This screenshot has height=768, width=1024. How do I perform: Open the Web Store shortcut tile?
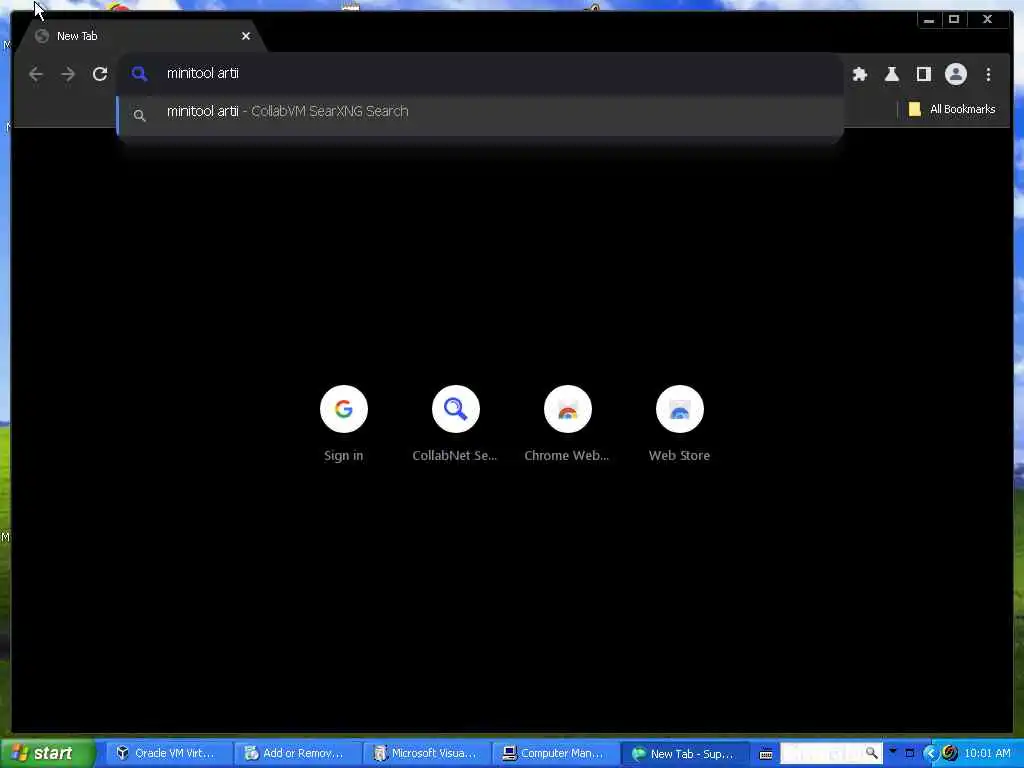[x=679, y=424]
